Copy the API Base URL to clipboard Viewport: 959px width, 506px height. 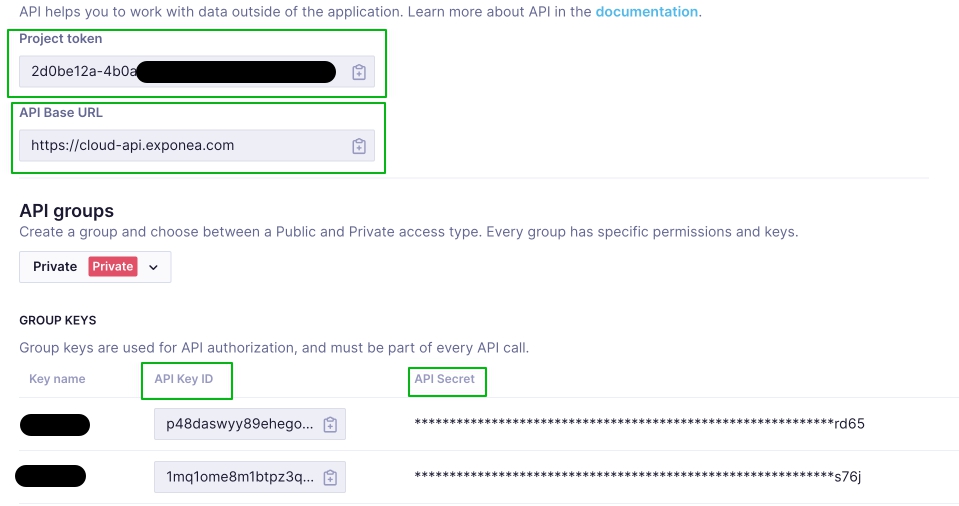click(359, 146)
